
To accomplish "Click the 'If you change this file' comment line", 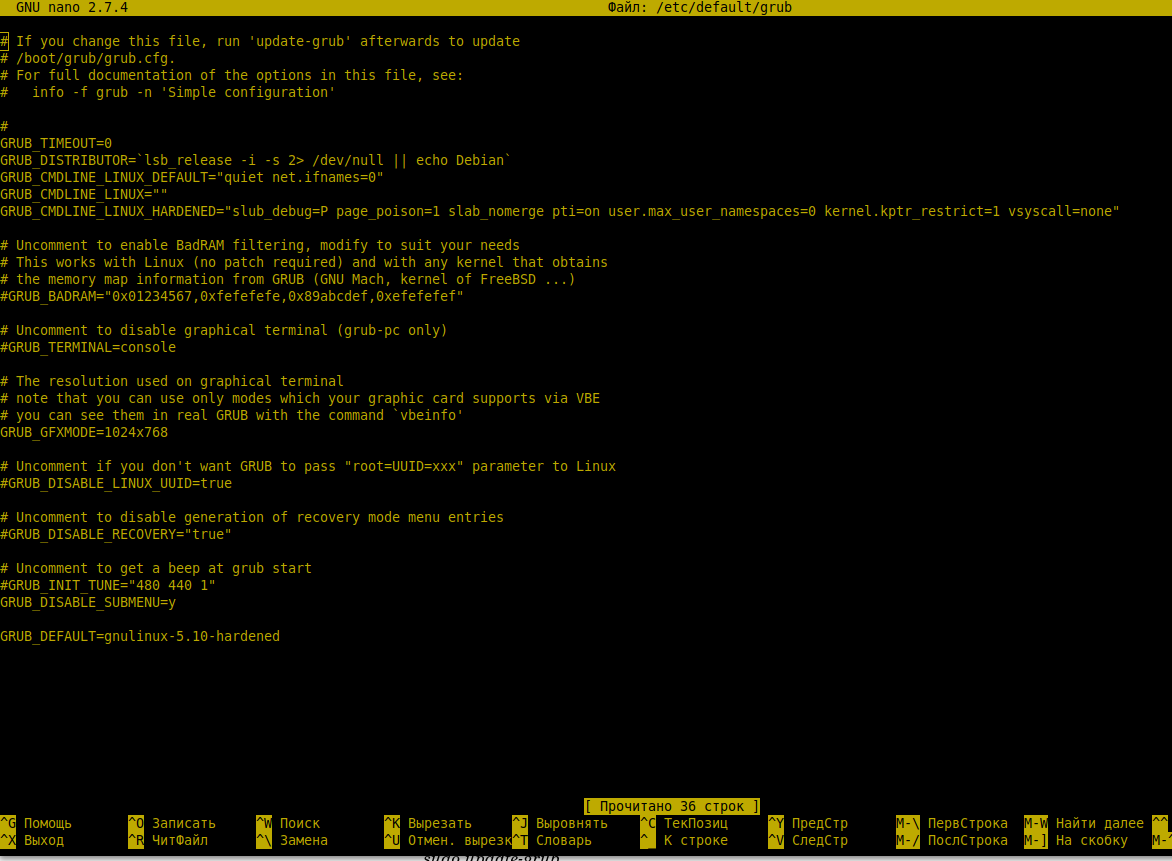I will tap(260, 41).
